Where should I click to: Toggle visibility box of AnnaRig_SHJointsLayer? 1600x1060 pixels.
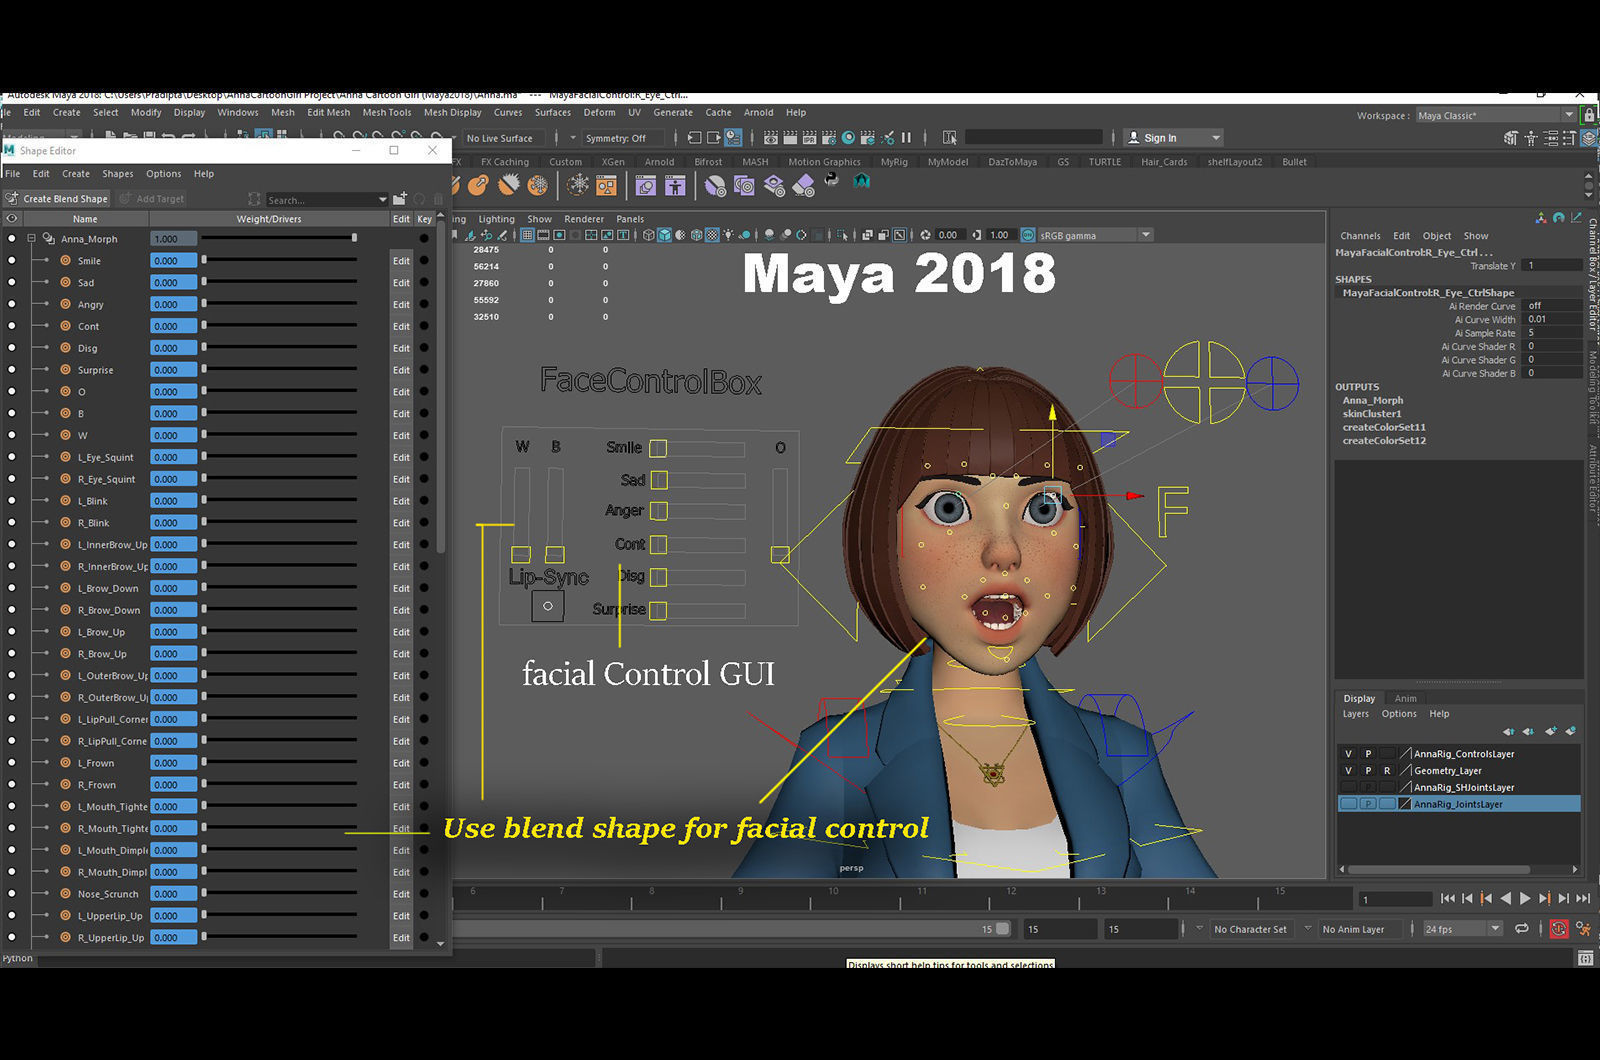[x=1348, y=788]
